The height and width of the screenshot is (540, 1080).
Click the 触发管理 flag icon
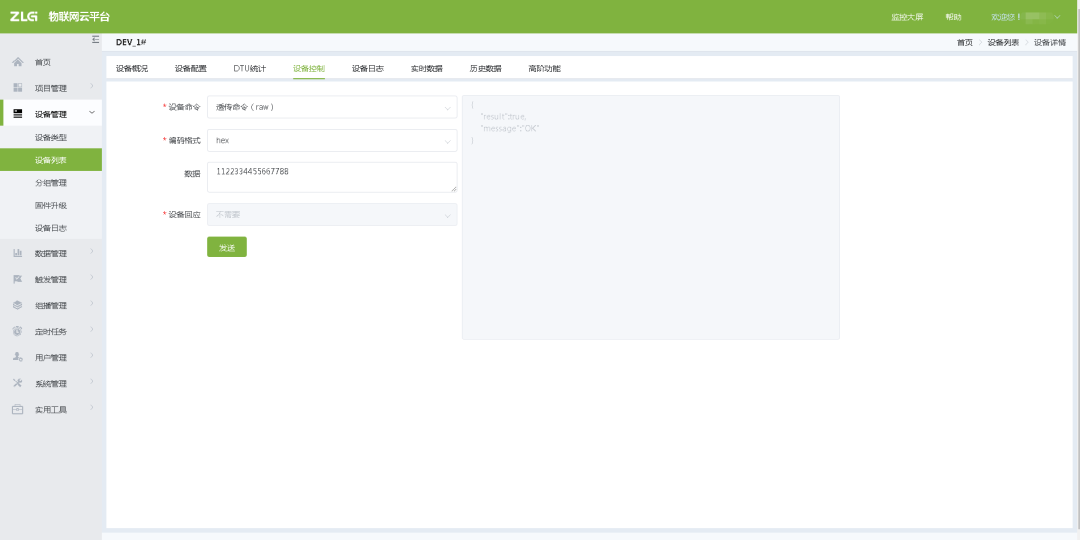coord(17,279)
